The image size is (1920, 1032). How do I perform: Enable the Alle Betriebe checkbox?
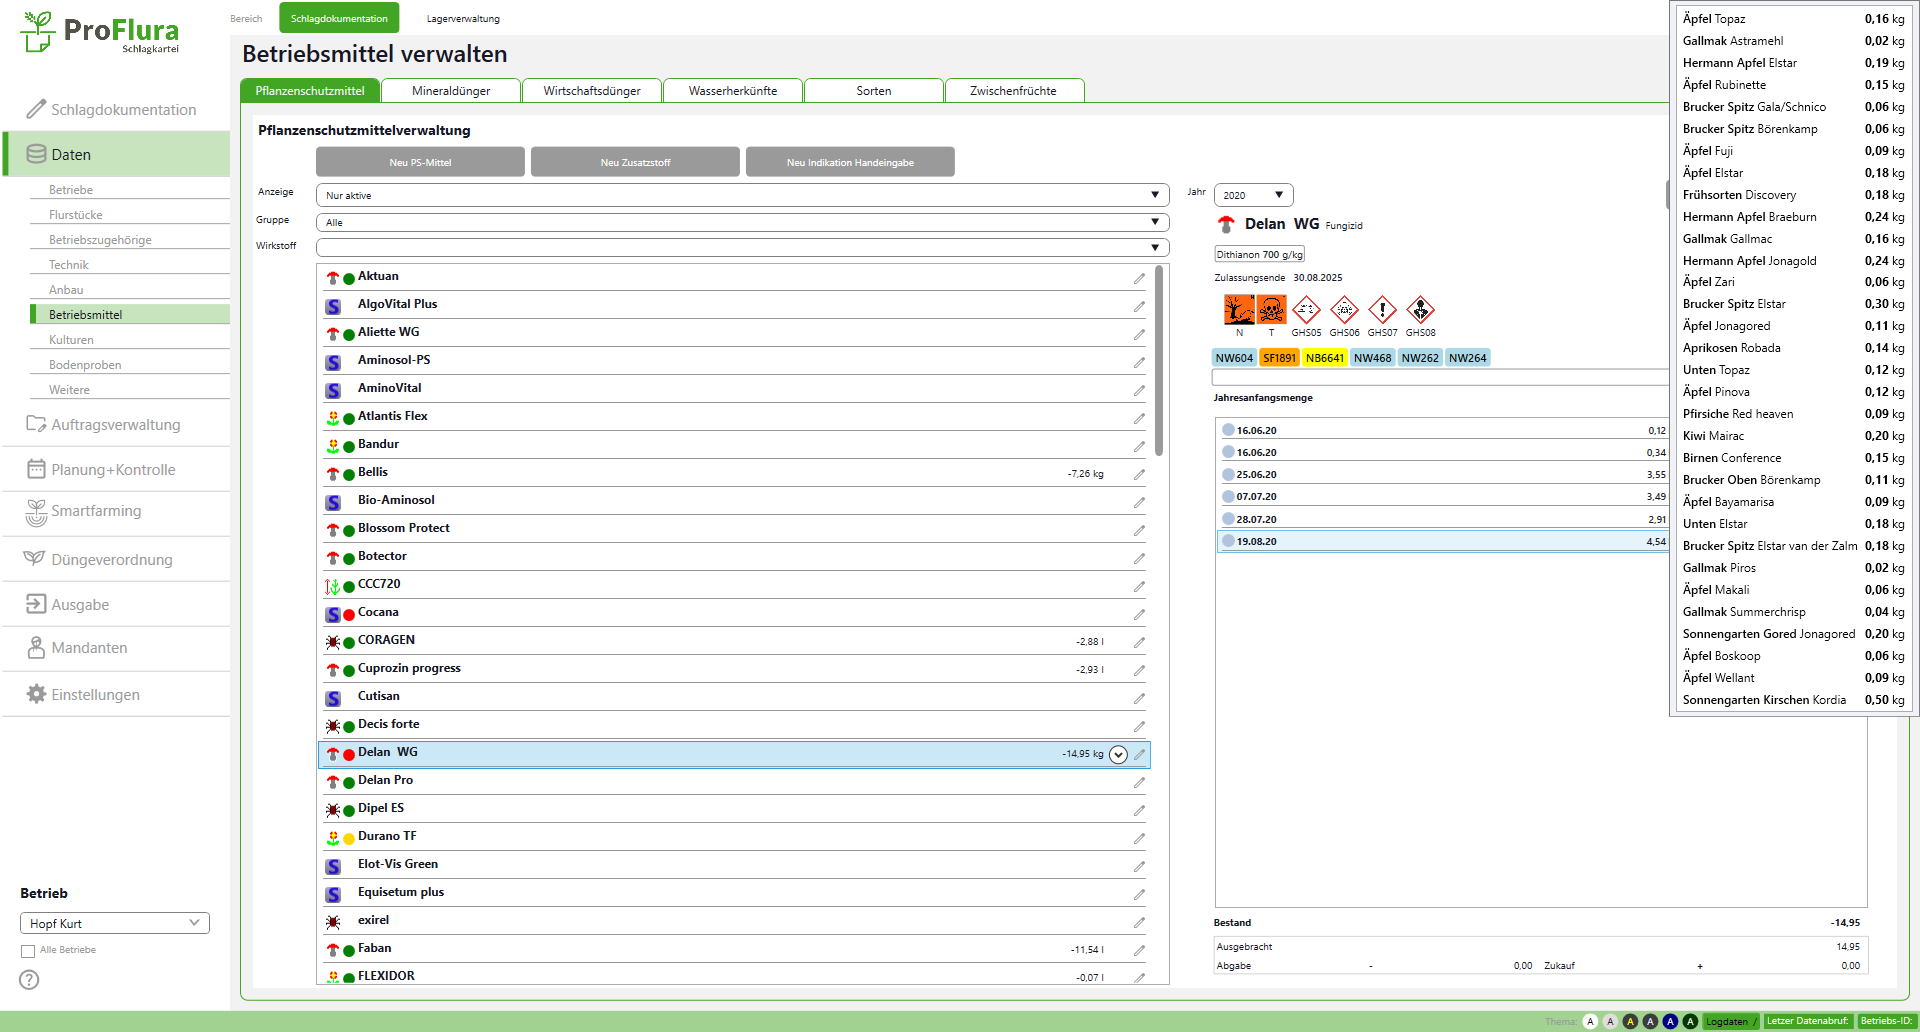28,951
